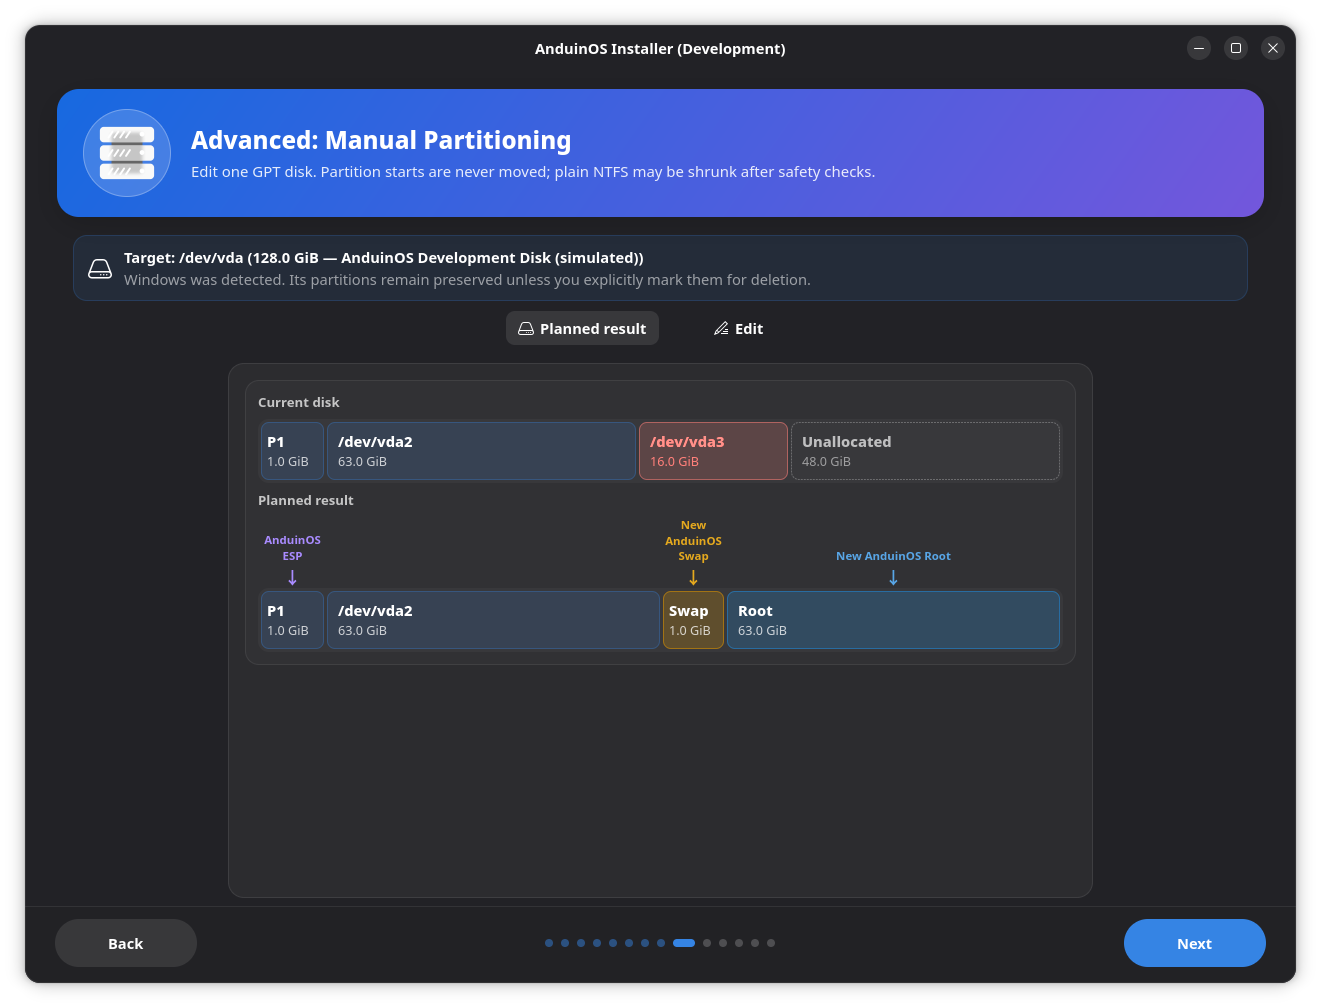Select the Unallocated 48.0 GiB block
Viewport: 1321px width, 1008px height.
[925, 451]
